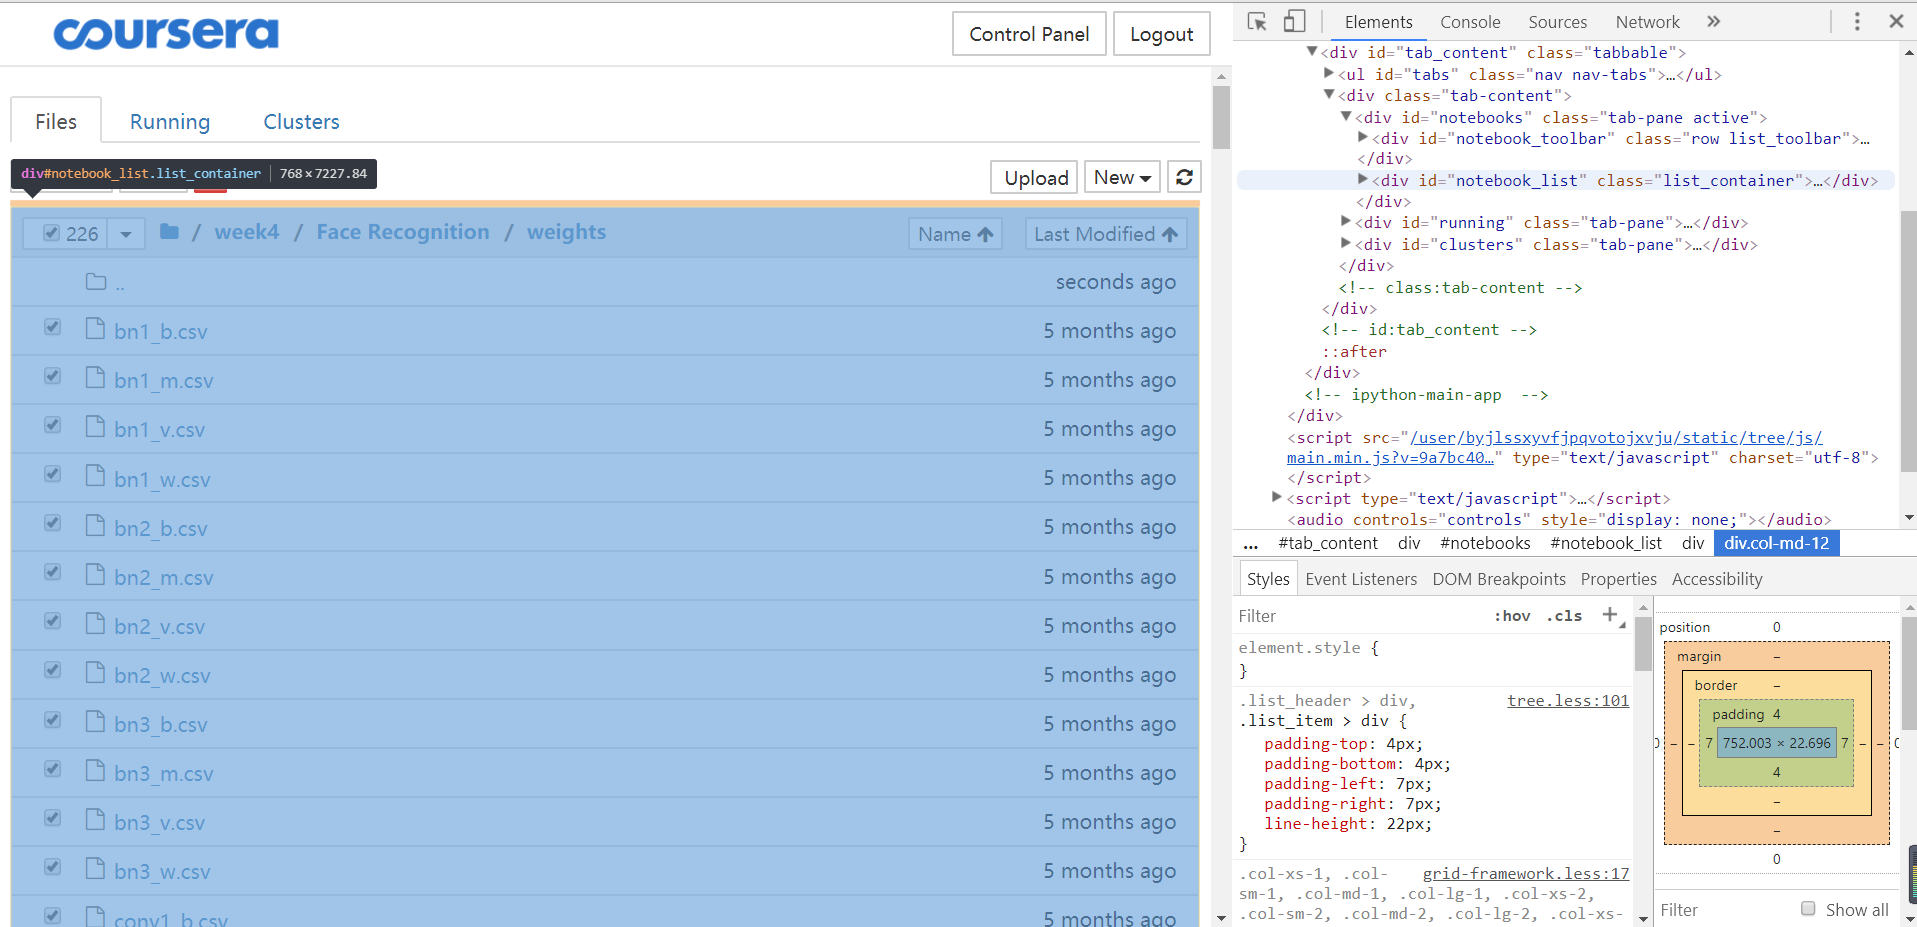Expand the div#notebook_list node
The image size is (1917, 927).
(x=1362, y=180)
